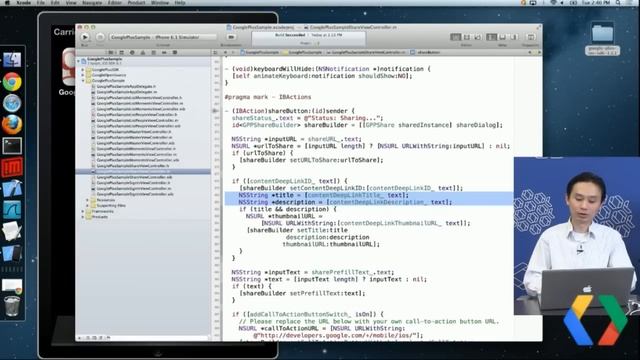The height and width of the screenshot is (360, 640).
Task: Launch Google Chrome from the Dock
Action: tap(12, 82)
